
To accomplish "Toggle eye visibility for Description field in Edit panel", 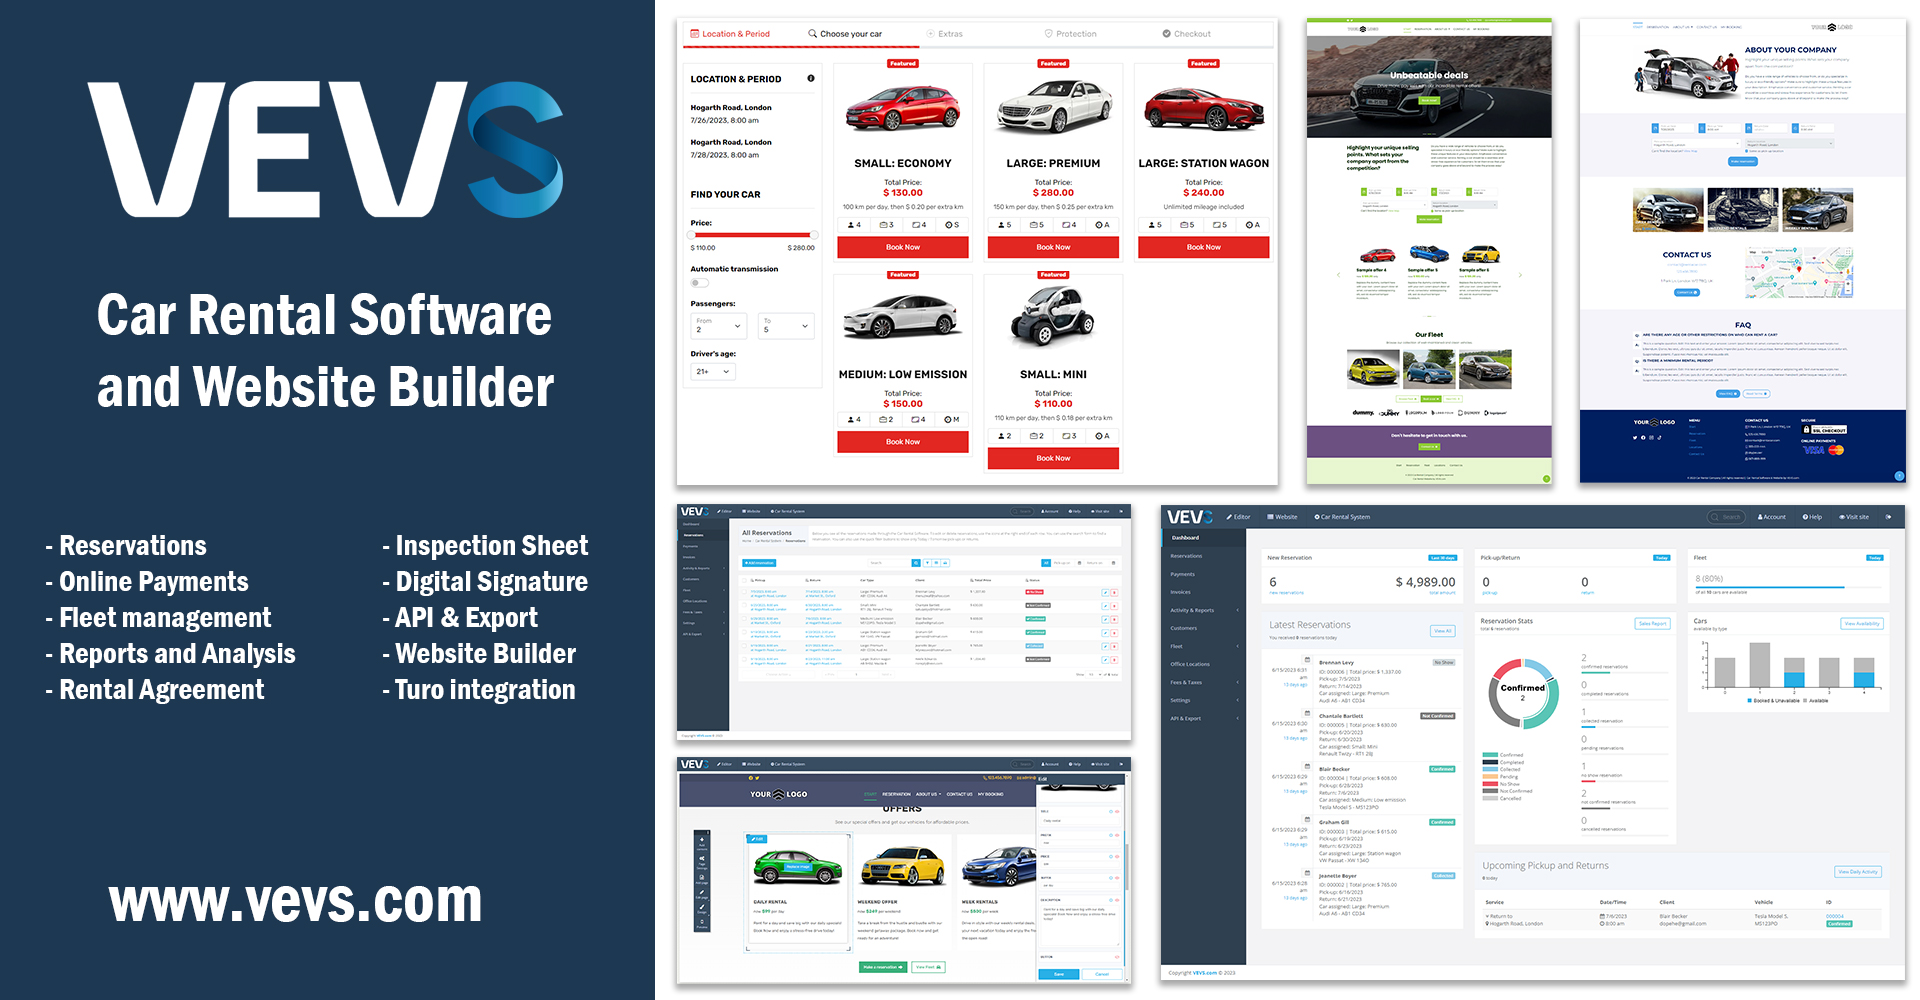I will click(x=1117, y=900).
